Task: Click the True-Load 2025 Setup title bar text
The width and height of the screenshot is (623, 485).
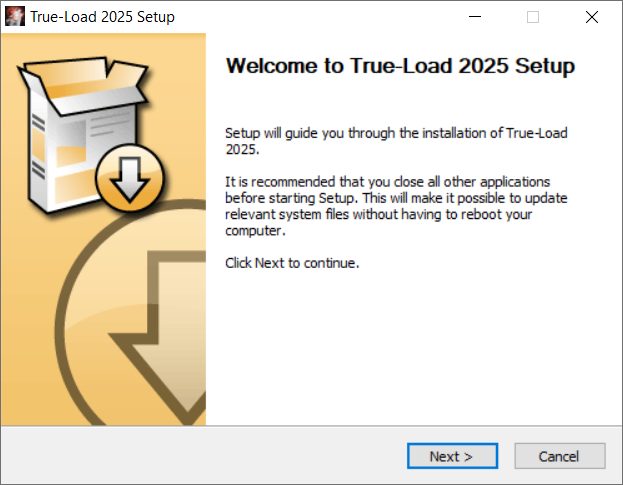Action: (x=103, y=17)
